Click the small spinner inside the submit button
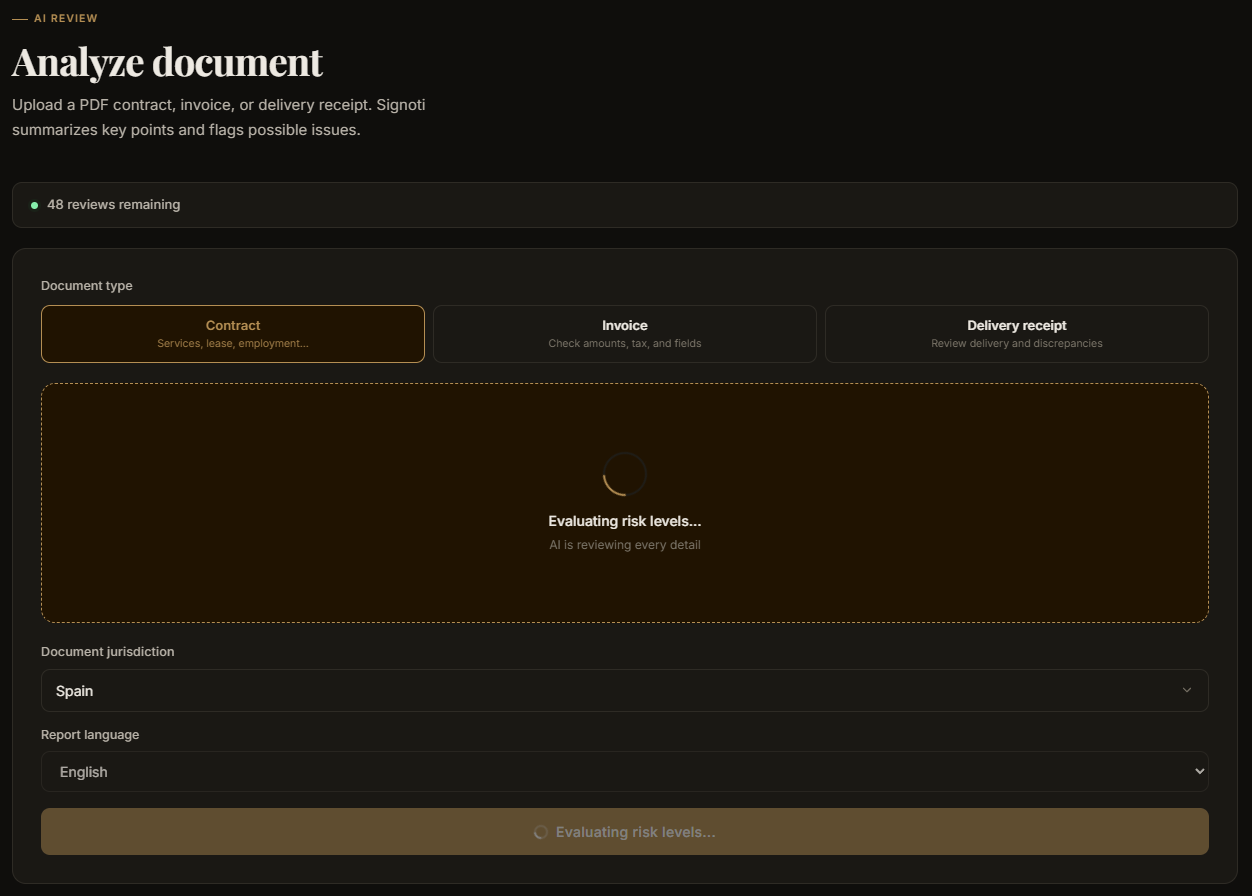 pos(541,832)
